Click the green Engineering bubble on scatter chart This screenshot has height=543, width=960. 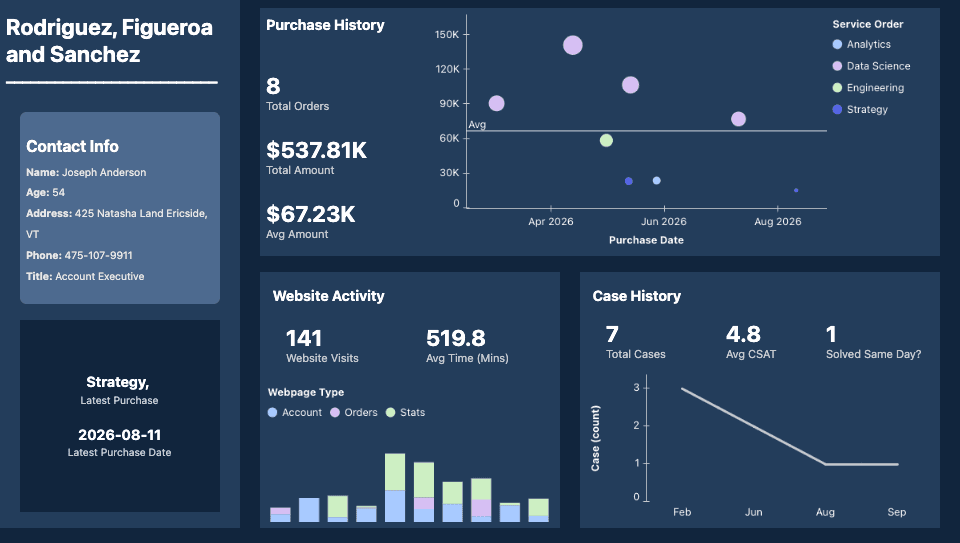(x=606, y=140)
